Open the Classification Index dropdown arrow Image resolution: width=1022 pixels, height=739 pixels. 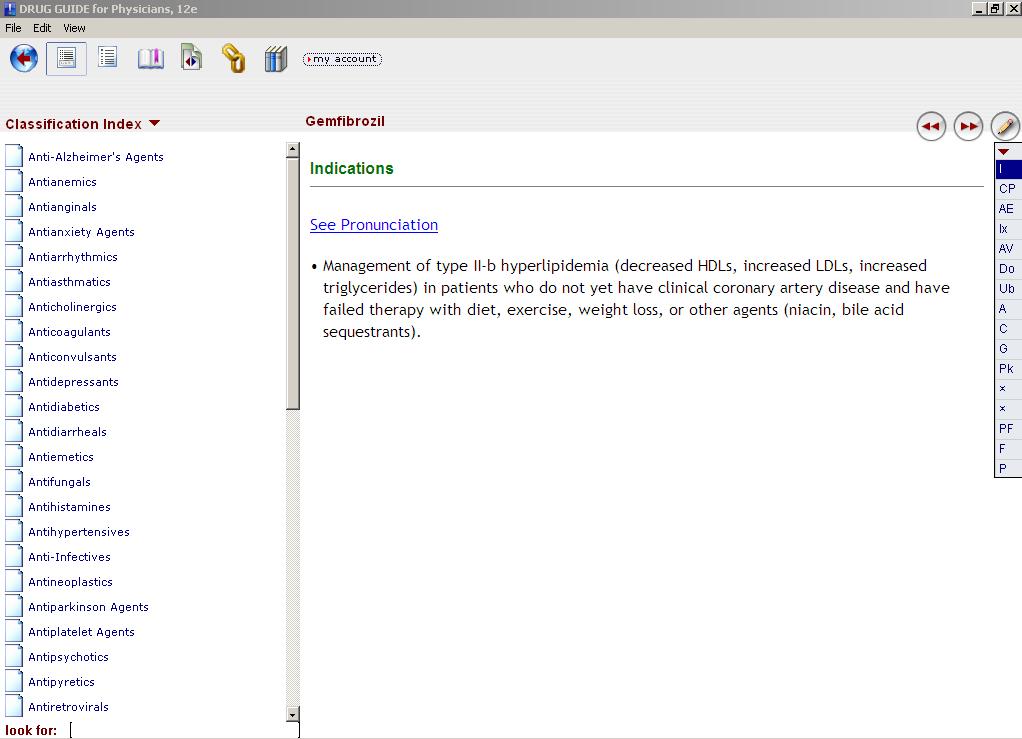tap(154, 124)
